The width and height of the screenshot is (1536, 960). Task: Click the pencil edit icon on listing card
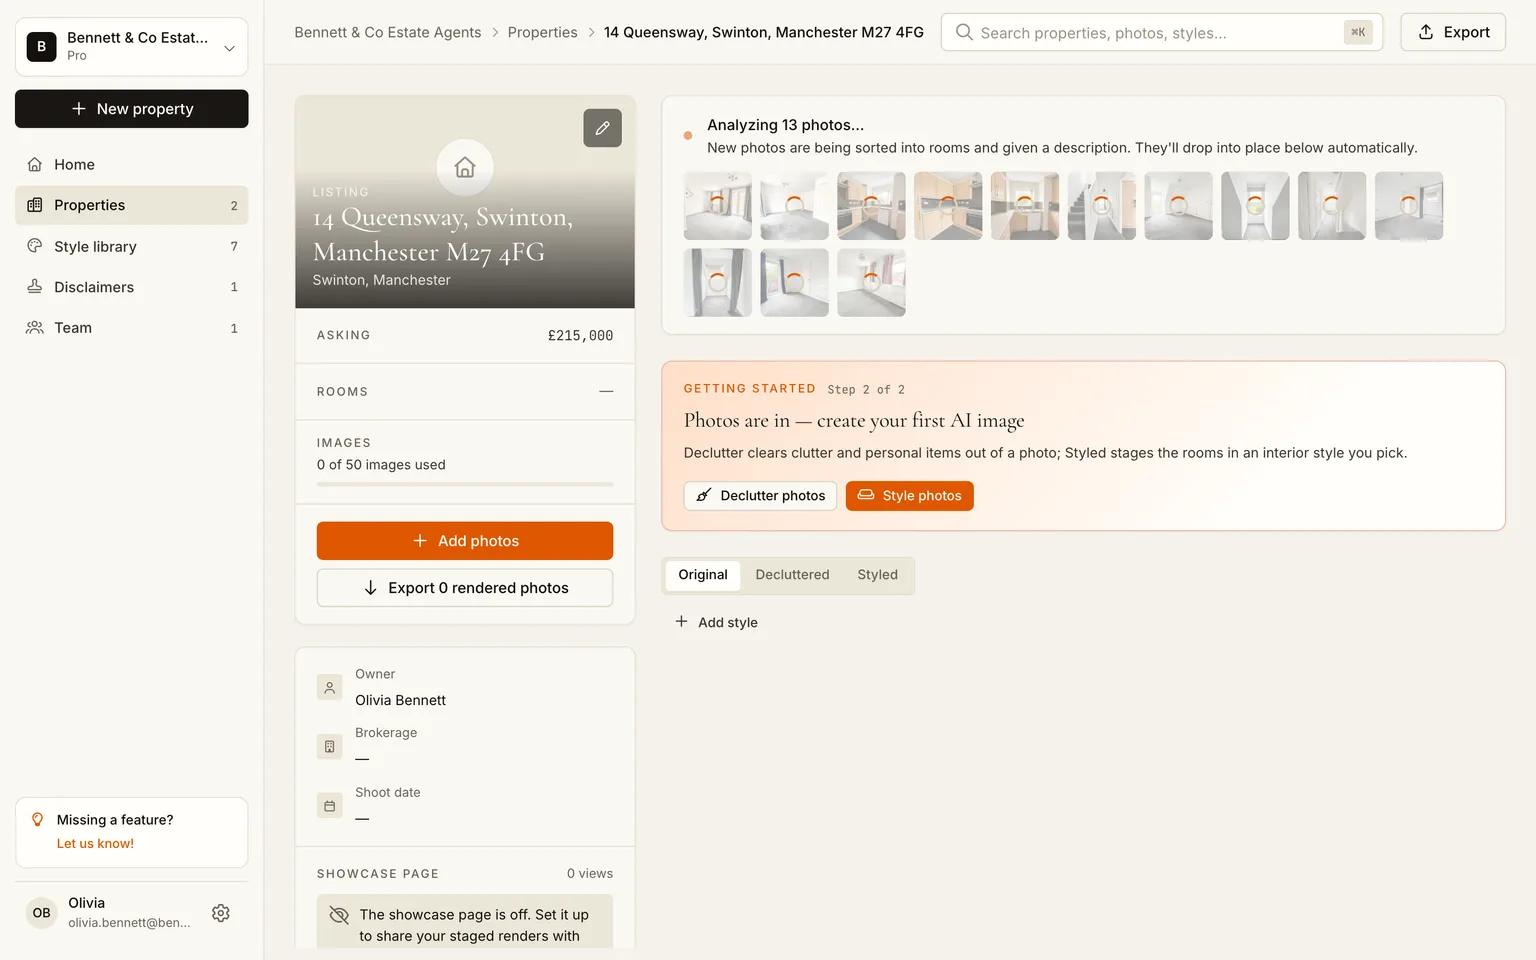[602, 128]
